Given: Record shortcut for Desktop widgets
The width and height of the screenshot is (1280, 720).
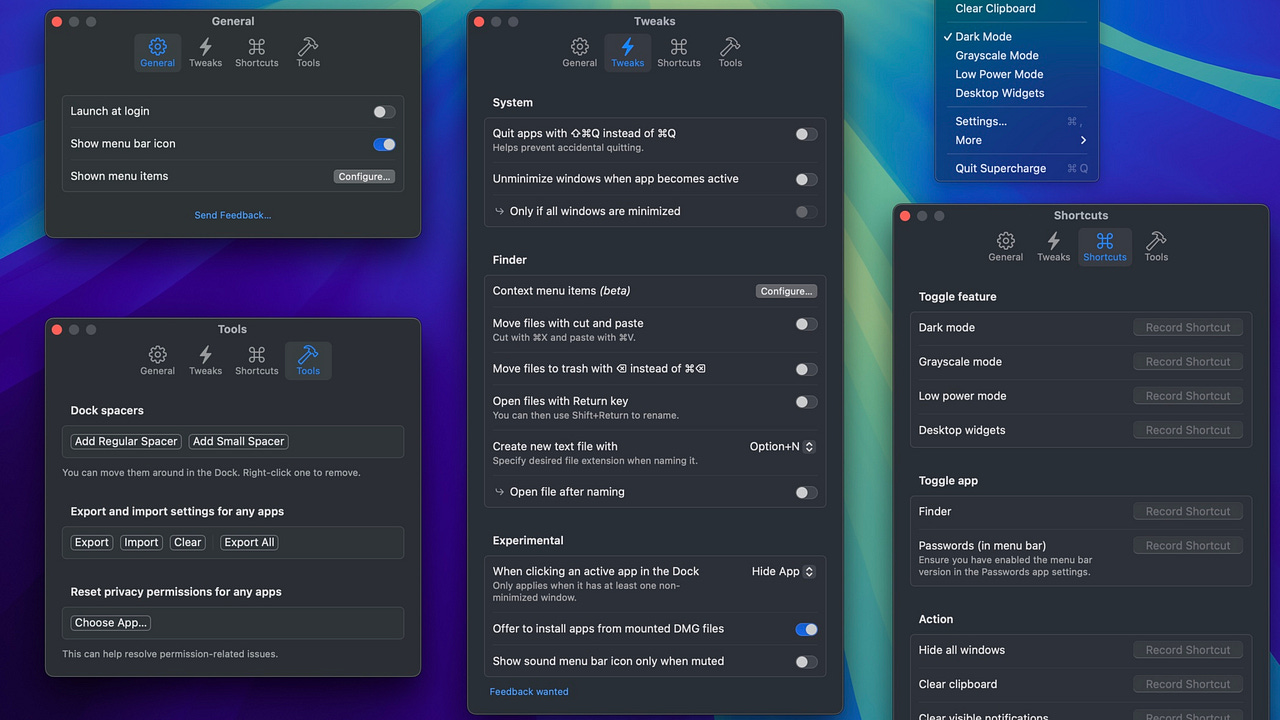Looking at the screenshot, I should 1188,430.
